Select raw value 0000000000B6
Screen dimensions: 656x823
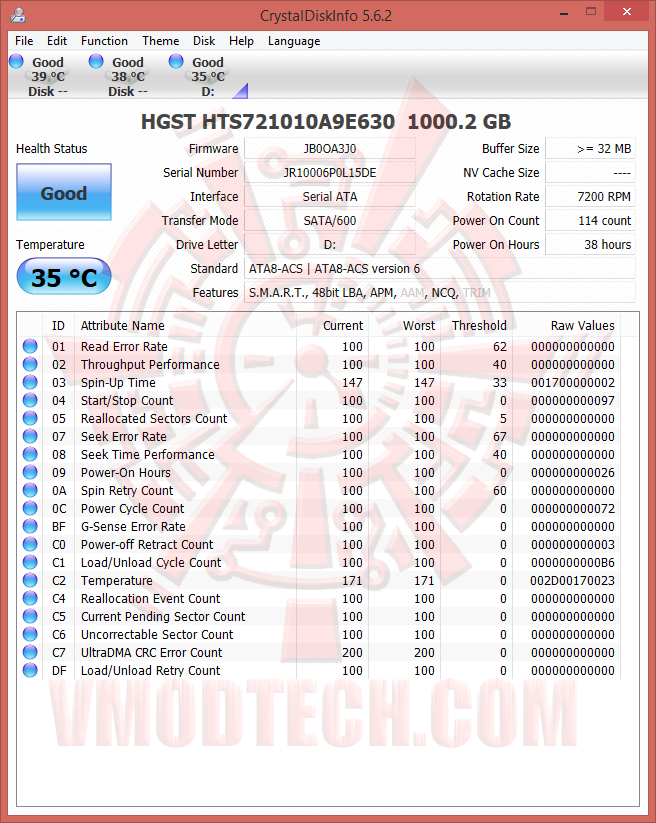point(573,563)
